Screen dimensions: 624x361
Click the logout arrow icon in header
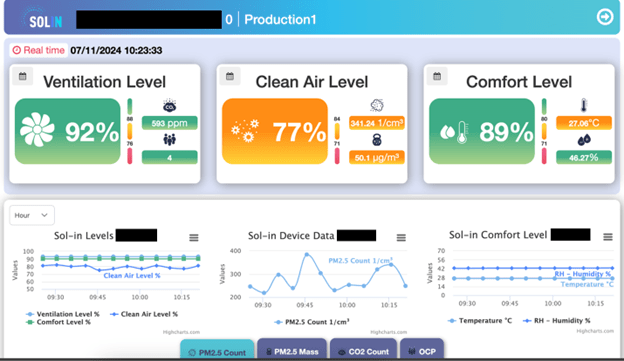coord(604,17)
